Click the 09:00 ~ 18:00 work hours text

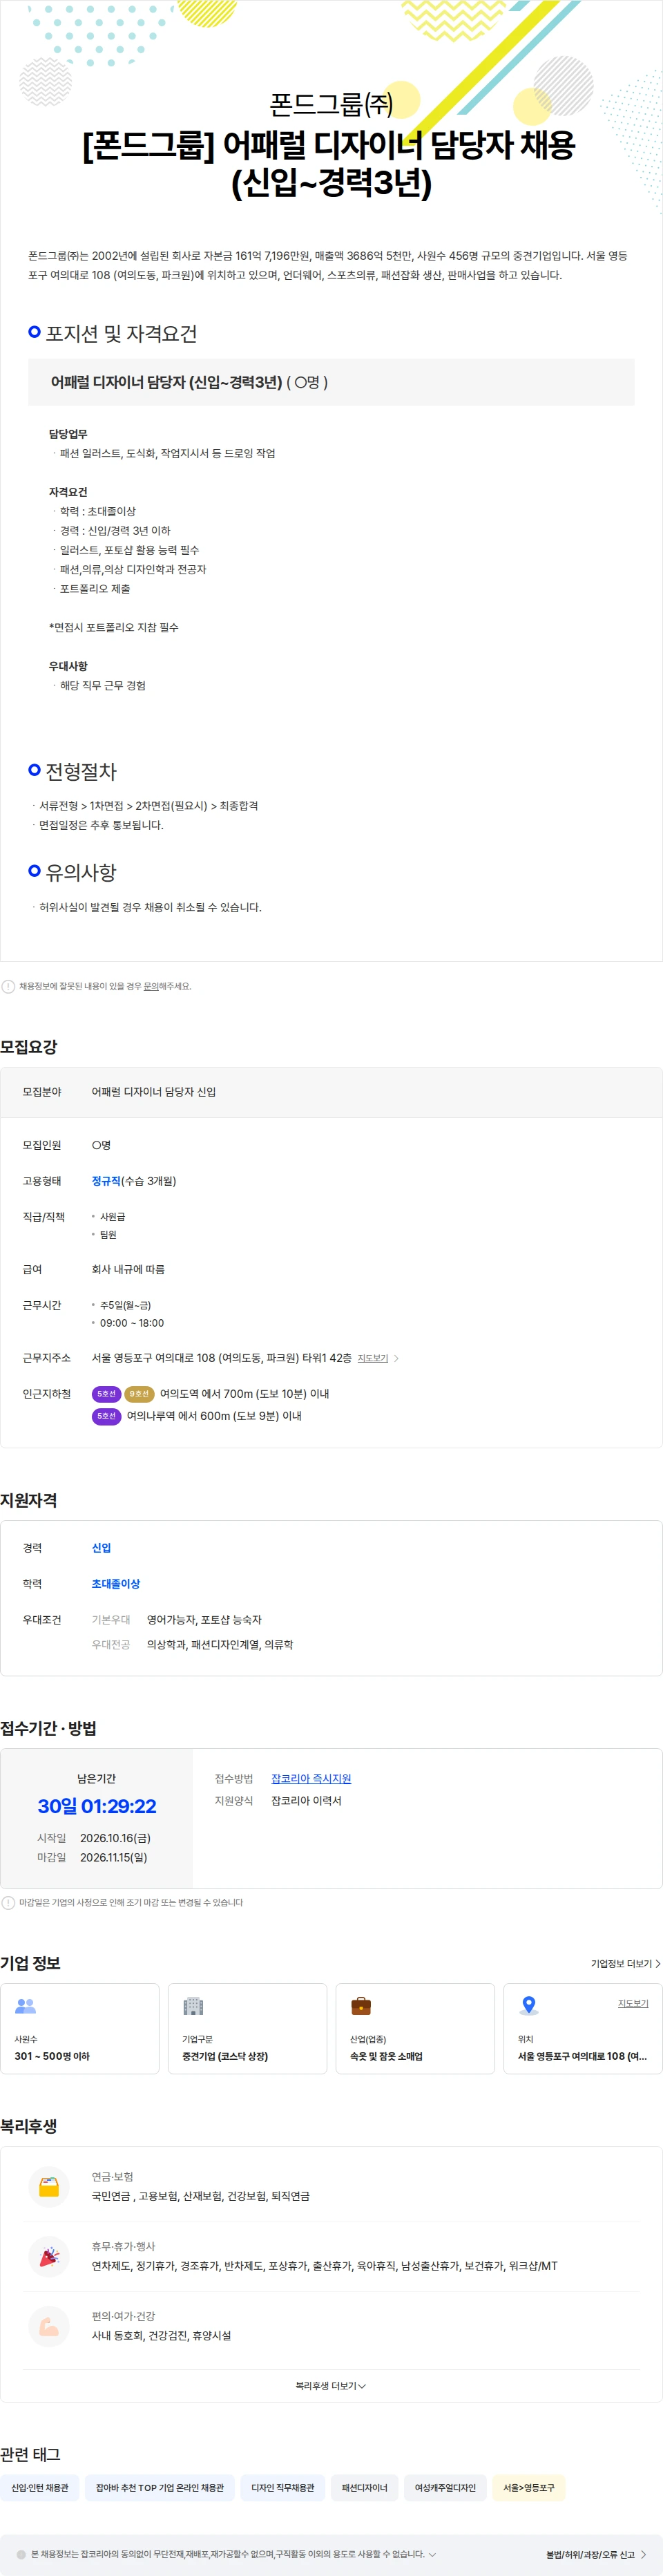click(x=132, y=1323)
